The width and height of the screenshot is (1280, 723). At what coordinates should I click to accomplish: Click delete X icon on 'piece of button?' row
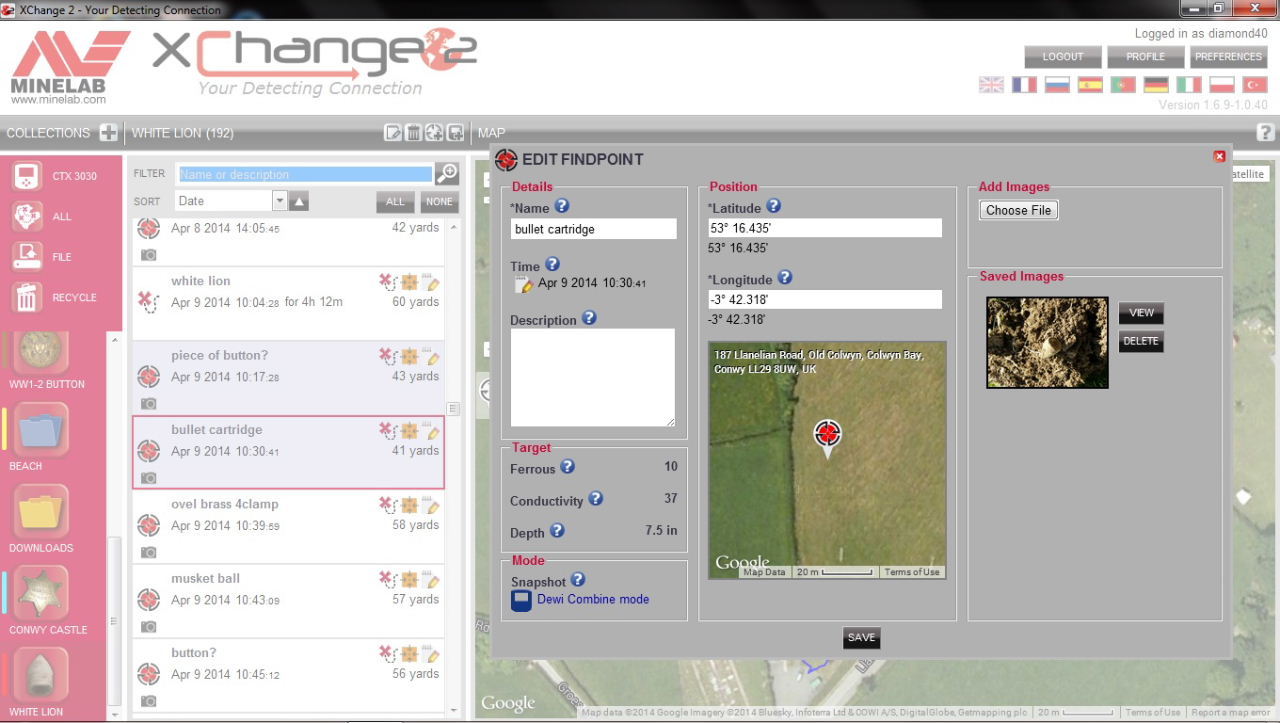387,356
